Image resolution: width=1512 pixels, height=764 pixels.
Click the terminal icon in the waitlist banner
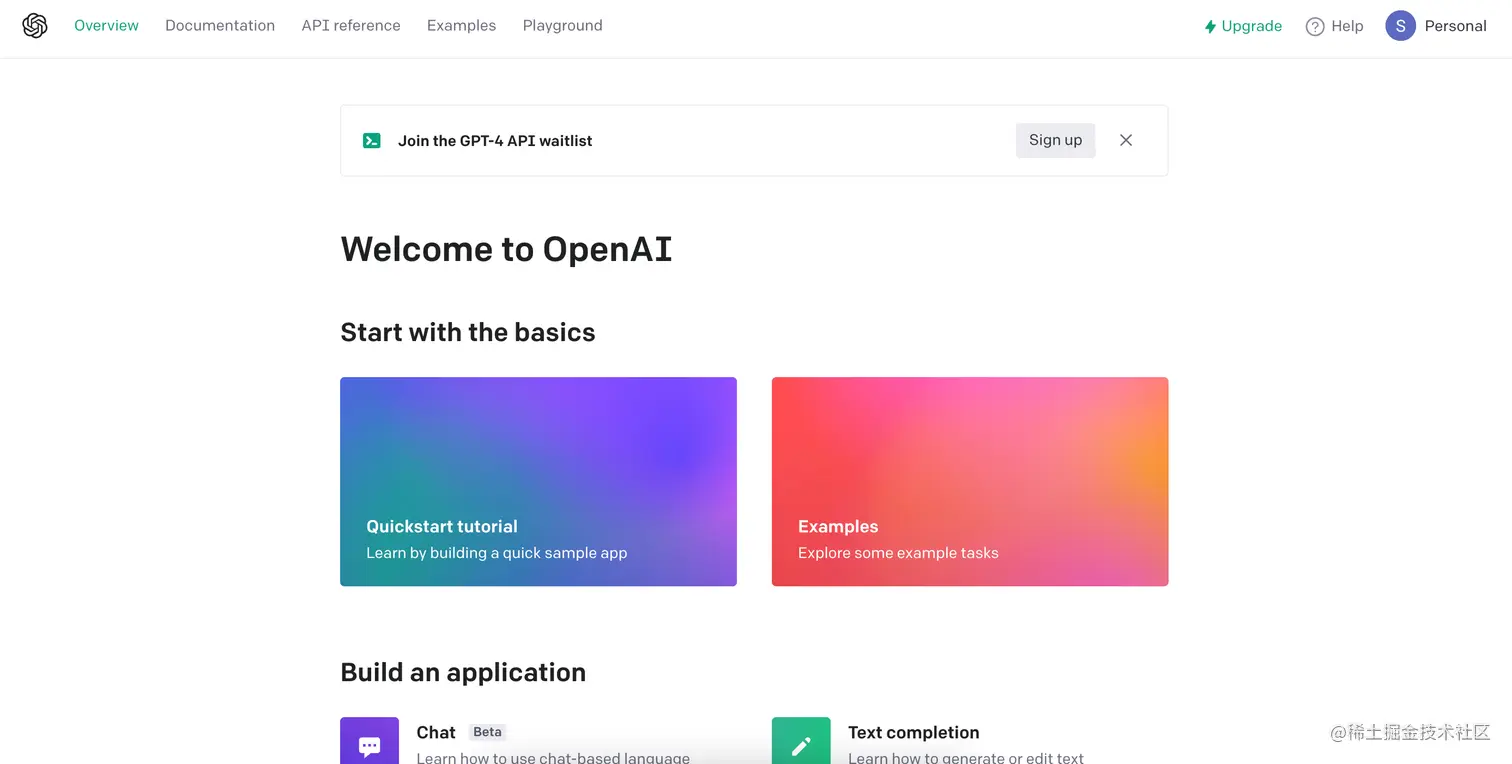point(372,141)
